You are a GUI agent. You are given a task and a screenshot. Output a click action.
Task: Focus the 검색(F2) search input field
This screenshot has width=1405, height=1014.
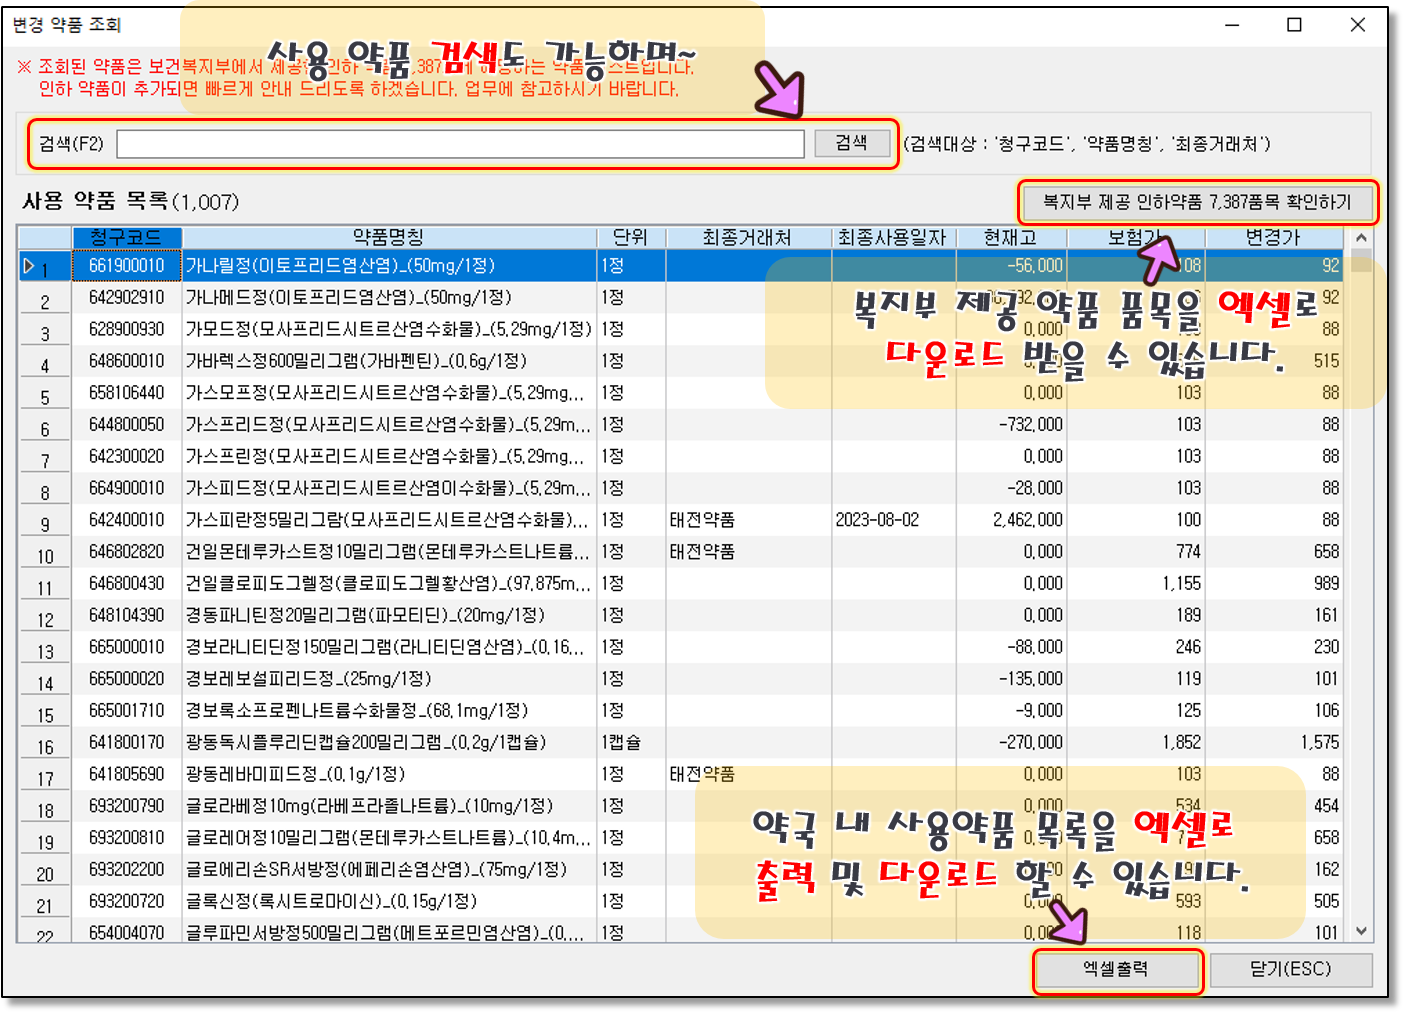click(460, 144)
